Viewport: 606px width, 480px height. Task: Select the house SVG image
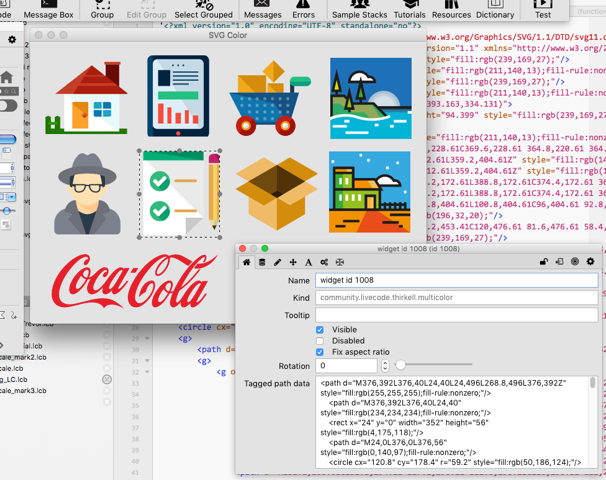[92, 99]
